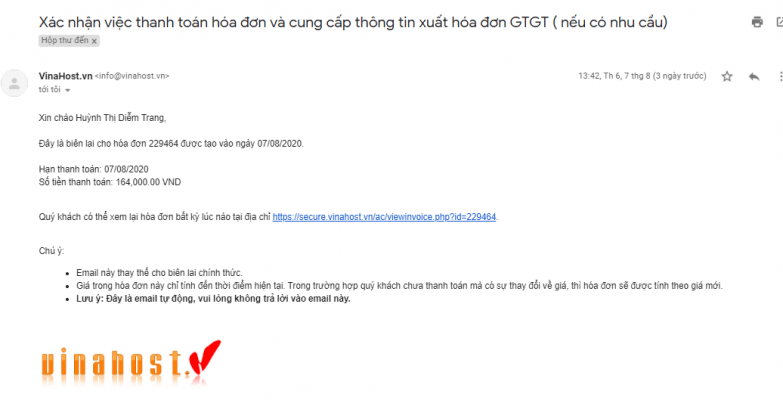Viewport: 783px width, 400px height.
Task: Click the 'Hộp thư đến' inbox label
Action: click(x=65, y=41)
